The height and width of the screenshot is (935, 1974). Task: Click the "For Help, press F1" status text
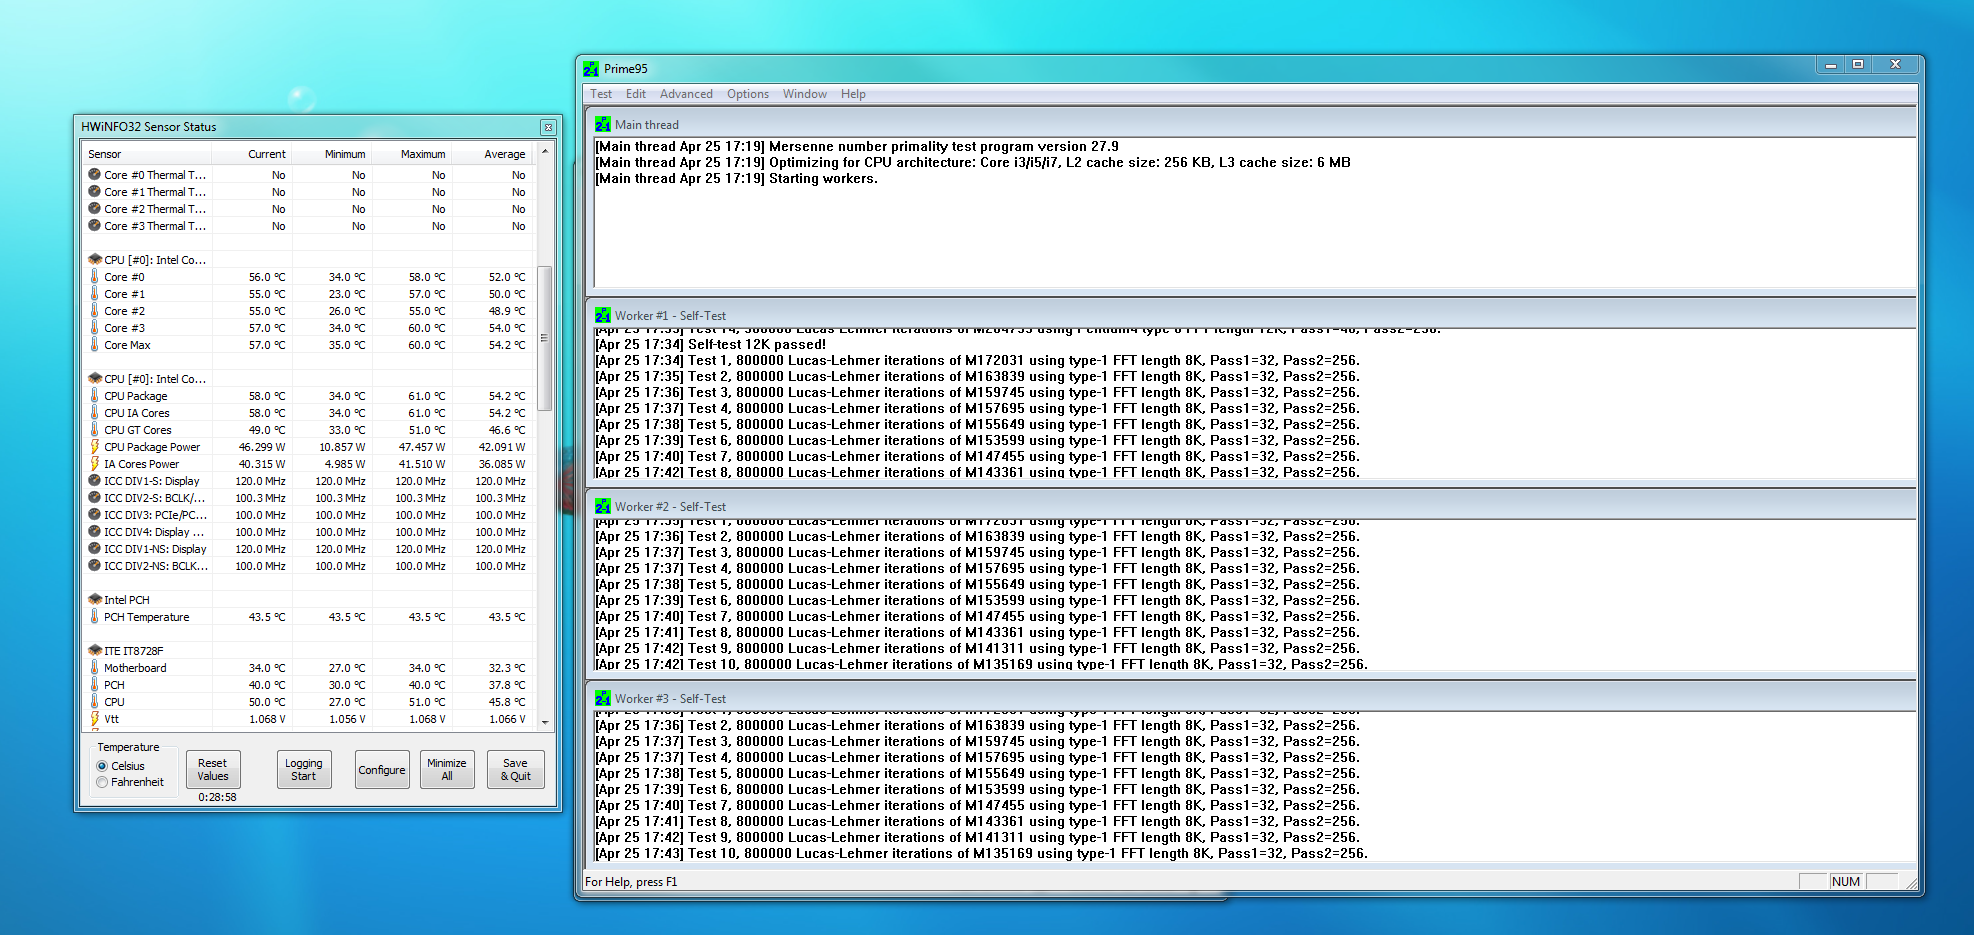click(x=631, y=882)
